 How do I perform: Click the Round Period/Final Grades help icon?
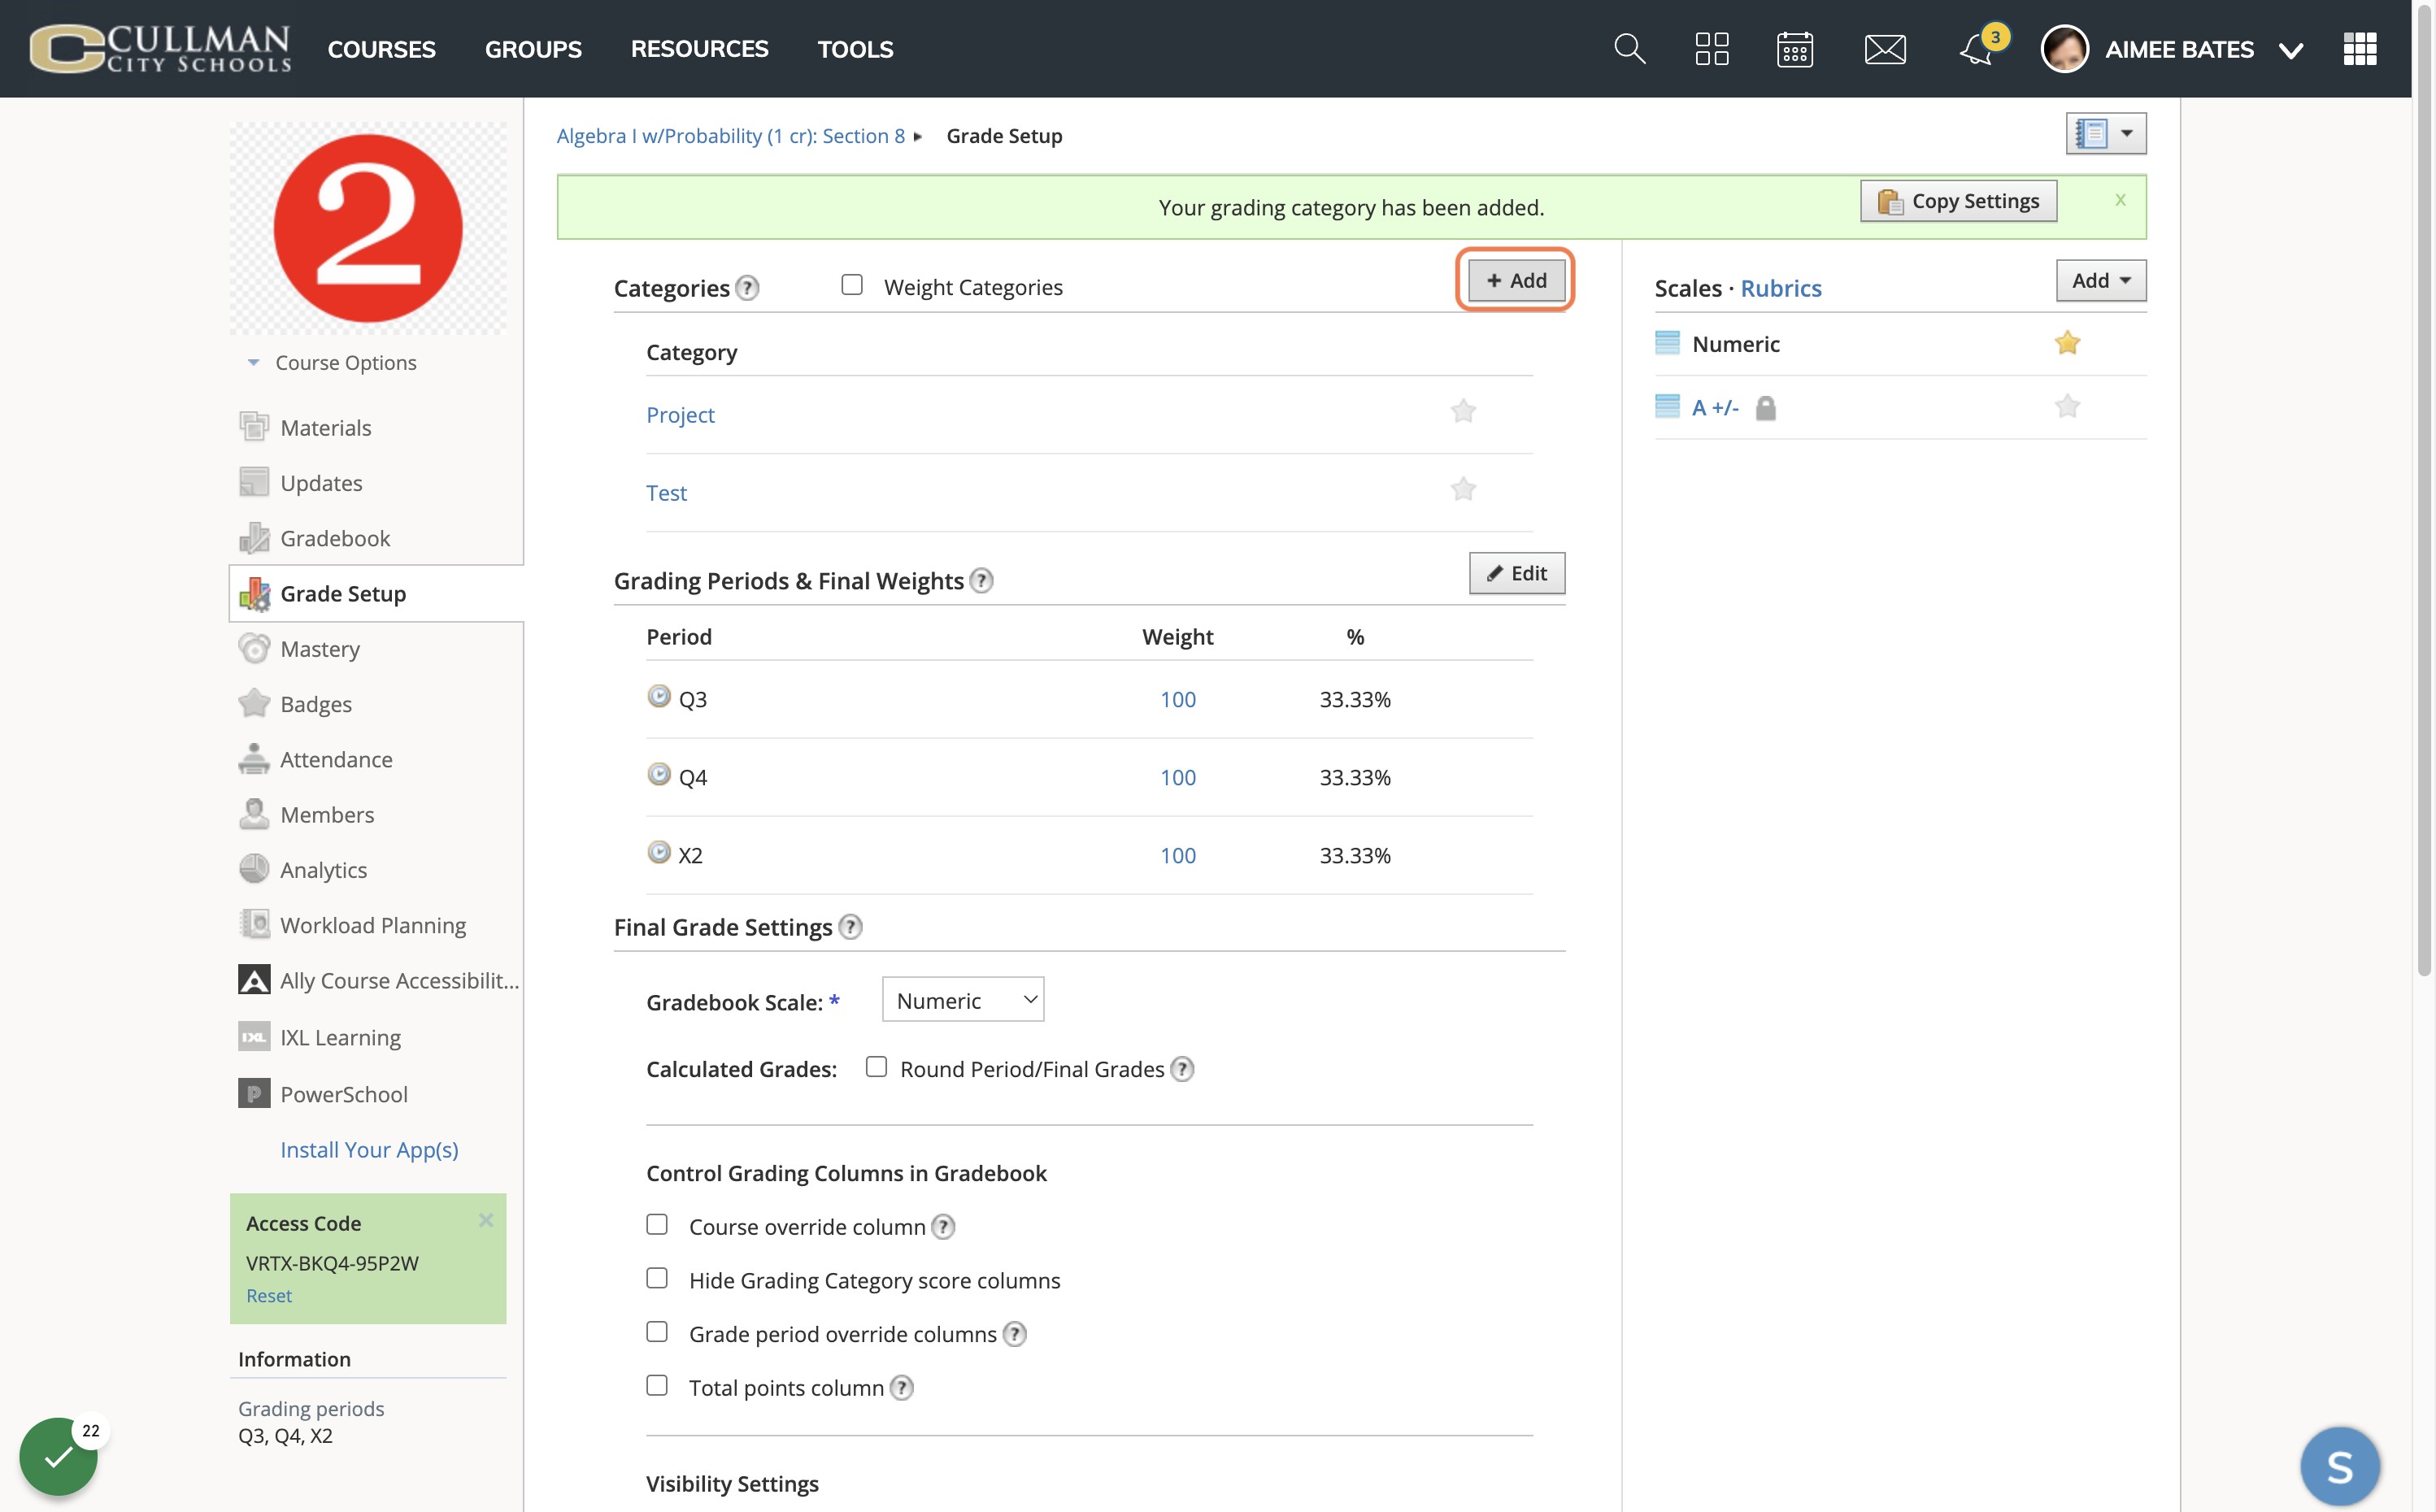point(1182,1069)
